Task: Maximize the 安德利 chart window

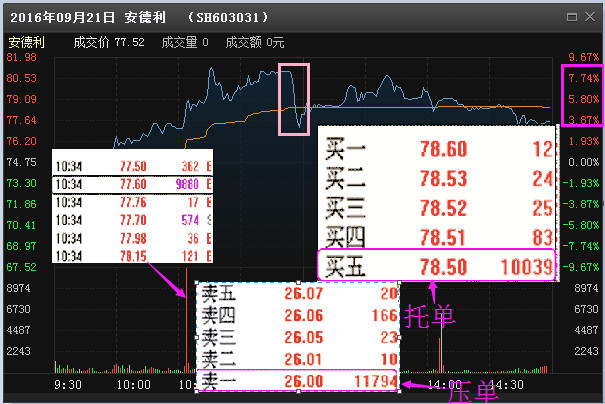Action: [x=572, y=17]
